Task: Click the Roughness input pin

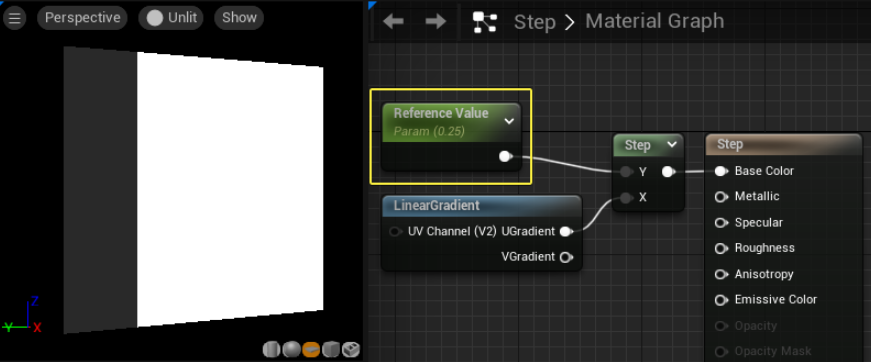Action: pyautogui.click(x=721, y=248)
